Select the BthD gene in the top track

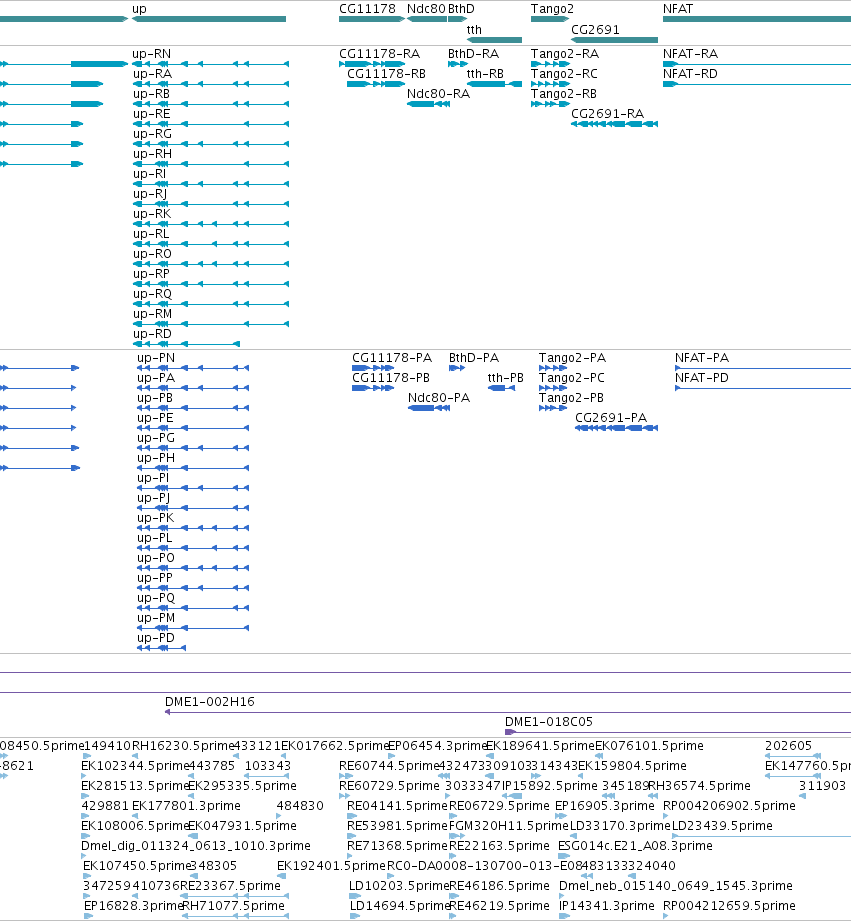(458, 19)
